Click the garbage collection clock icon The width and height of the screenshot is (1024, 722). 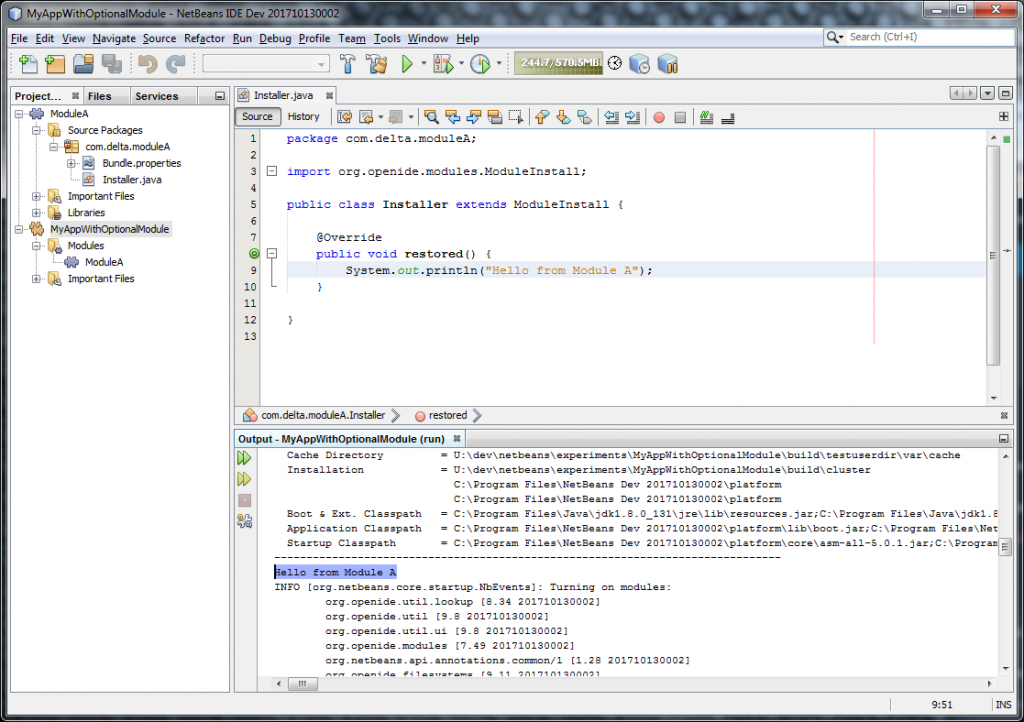615,63
